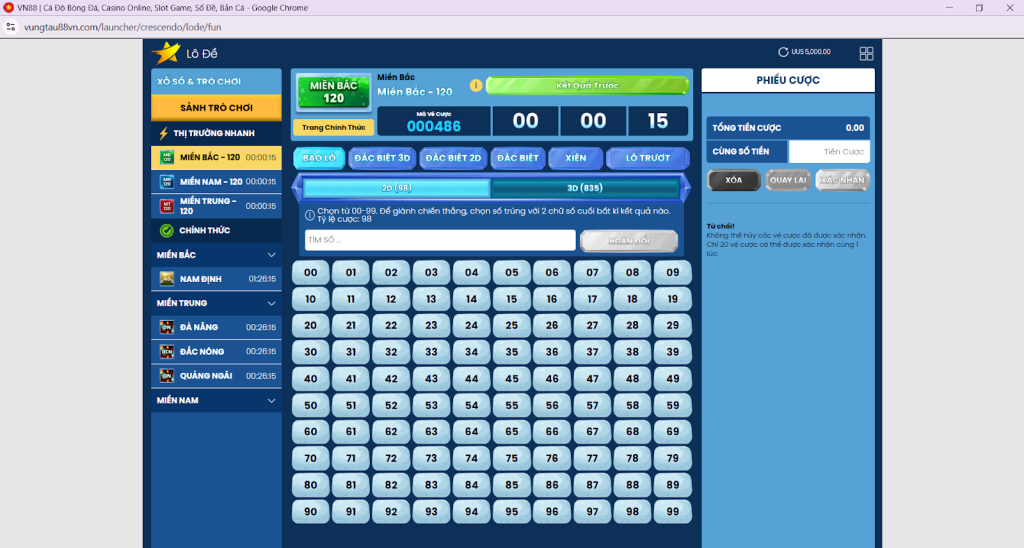Select Miền Nam - 120 quick market
1024x548 pixels.
pos(216,182)
